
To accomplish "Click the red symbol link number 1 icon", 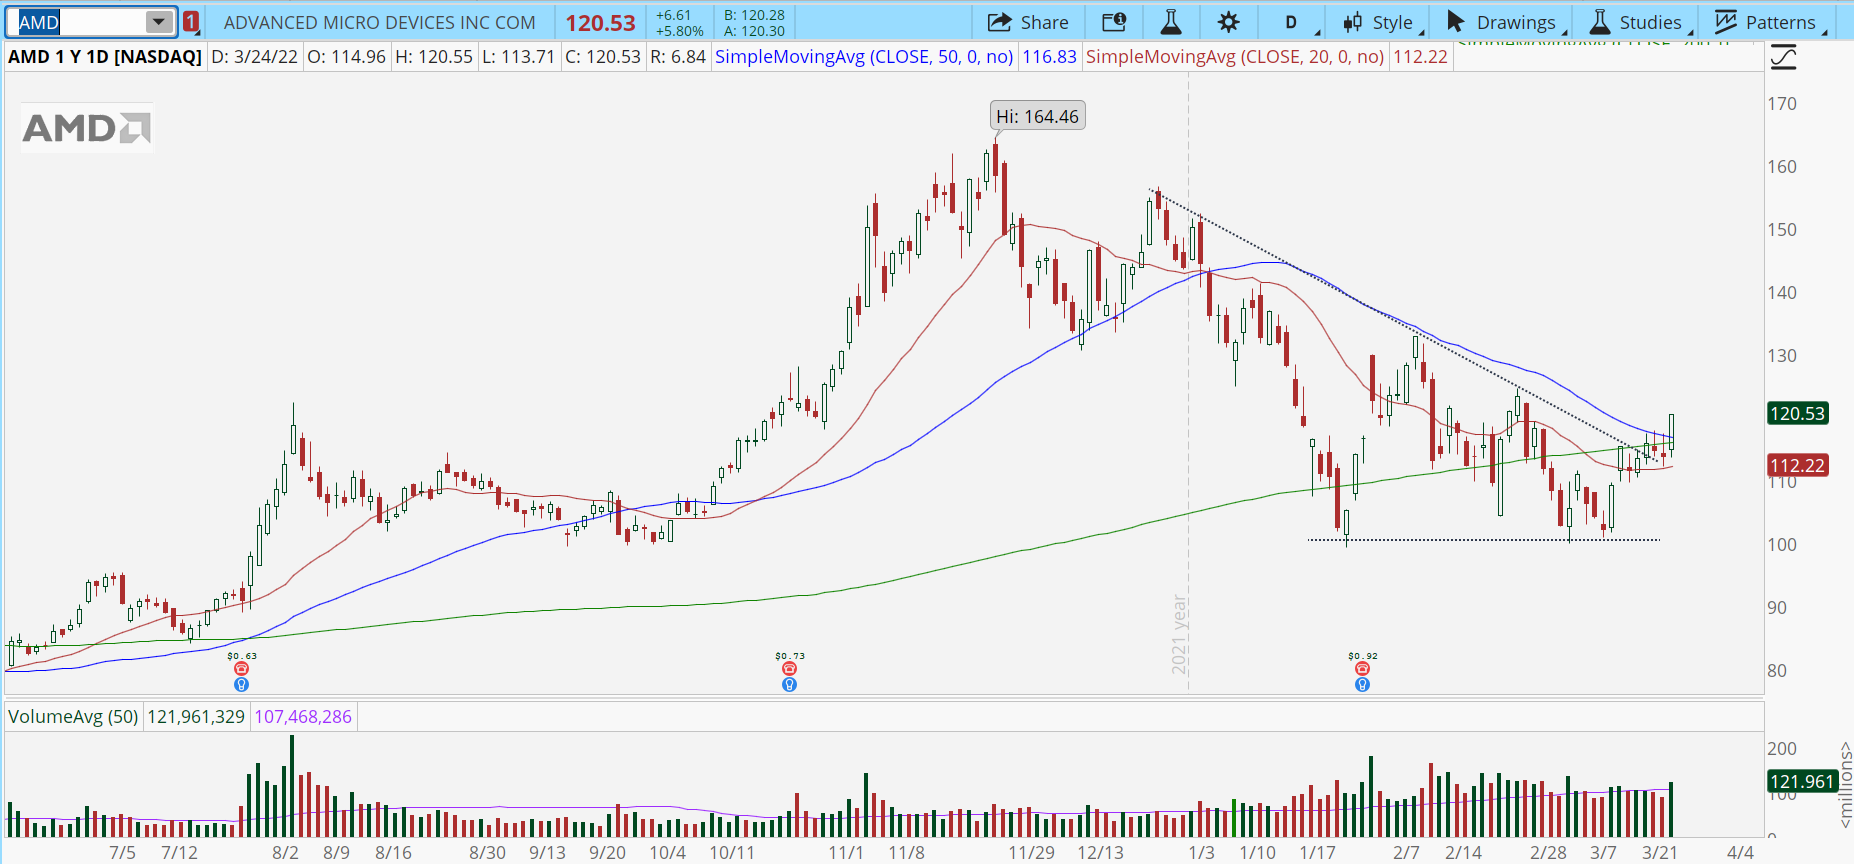I will pos(191,22).
